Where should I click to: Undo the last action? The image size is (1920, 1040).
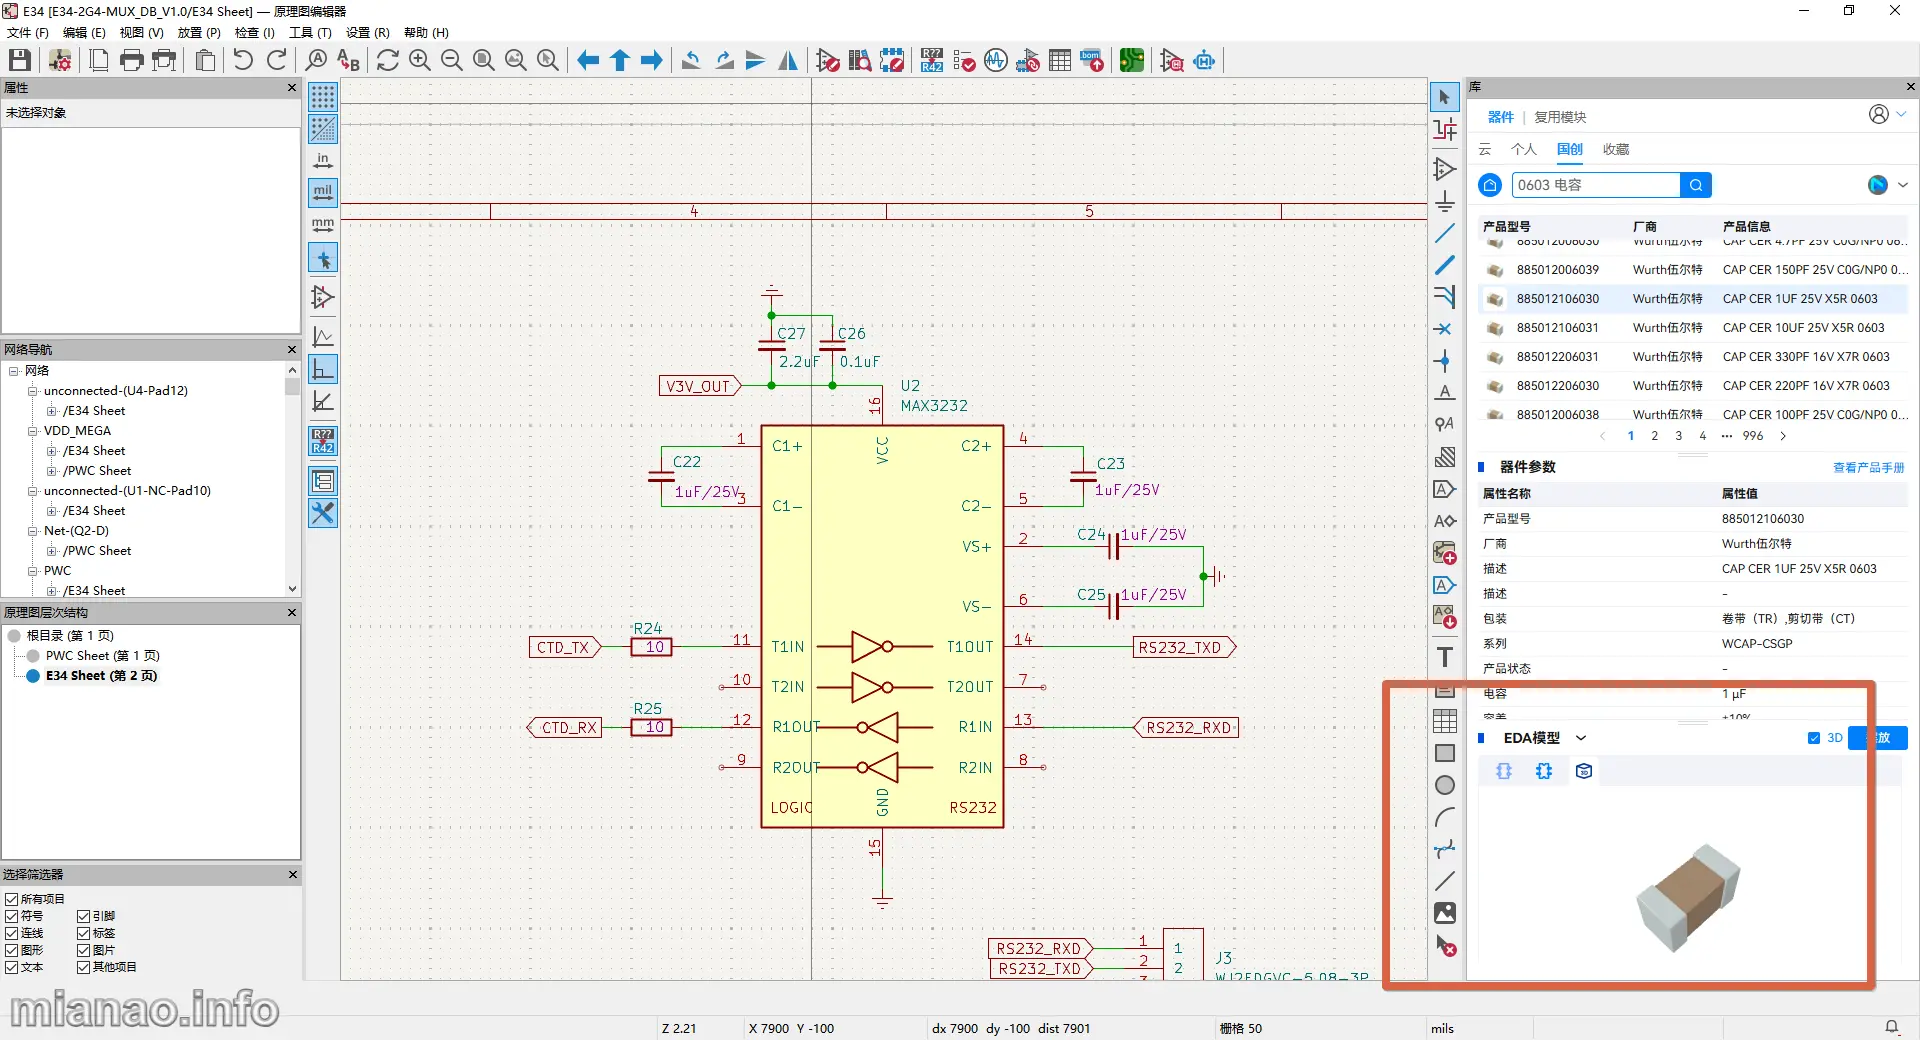tap(243, 61)
